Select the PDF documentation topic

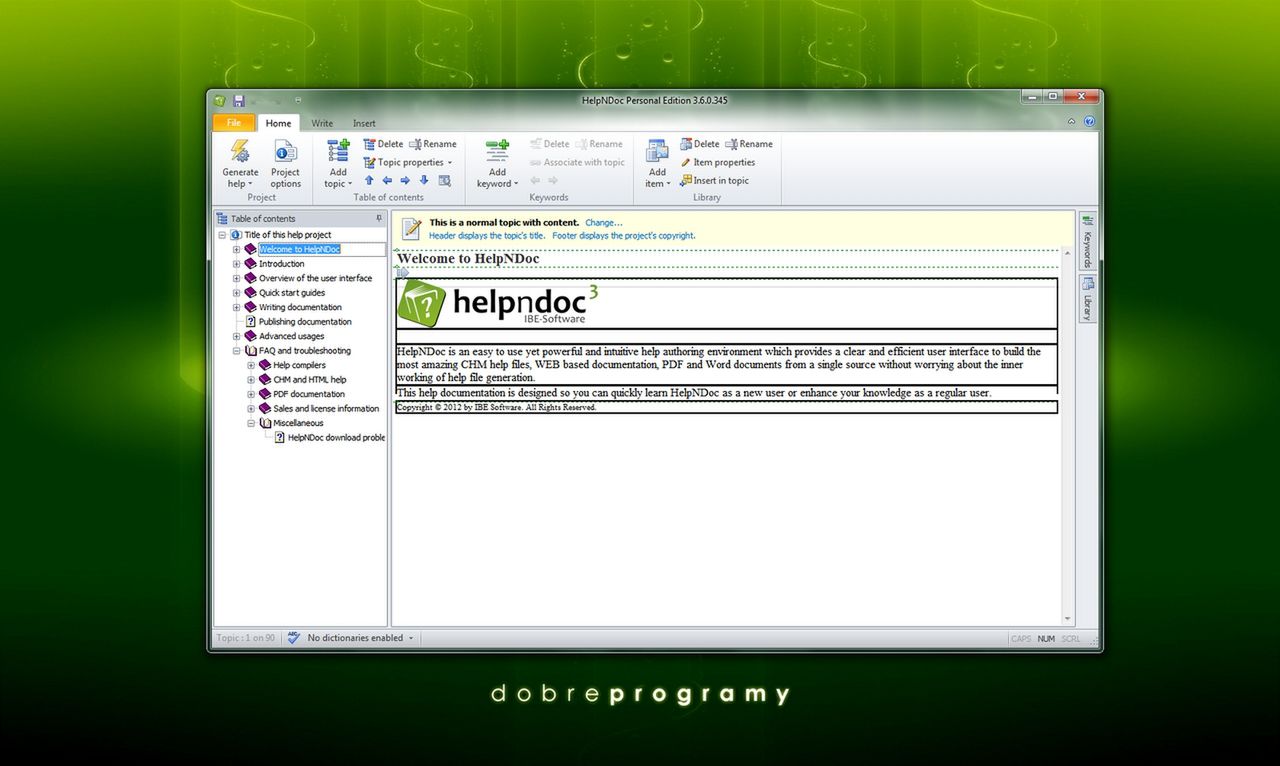[x=309, y=394]
